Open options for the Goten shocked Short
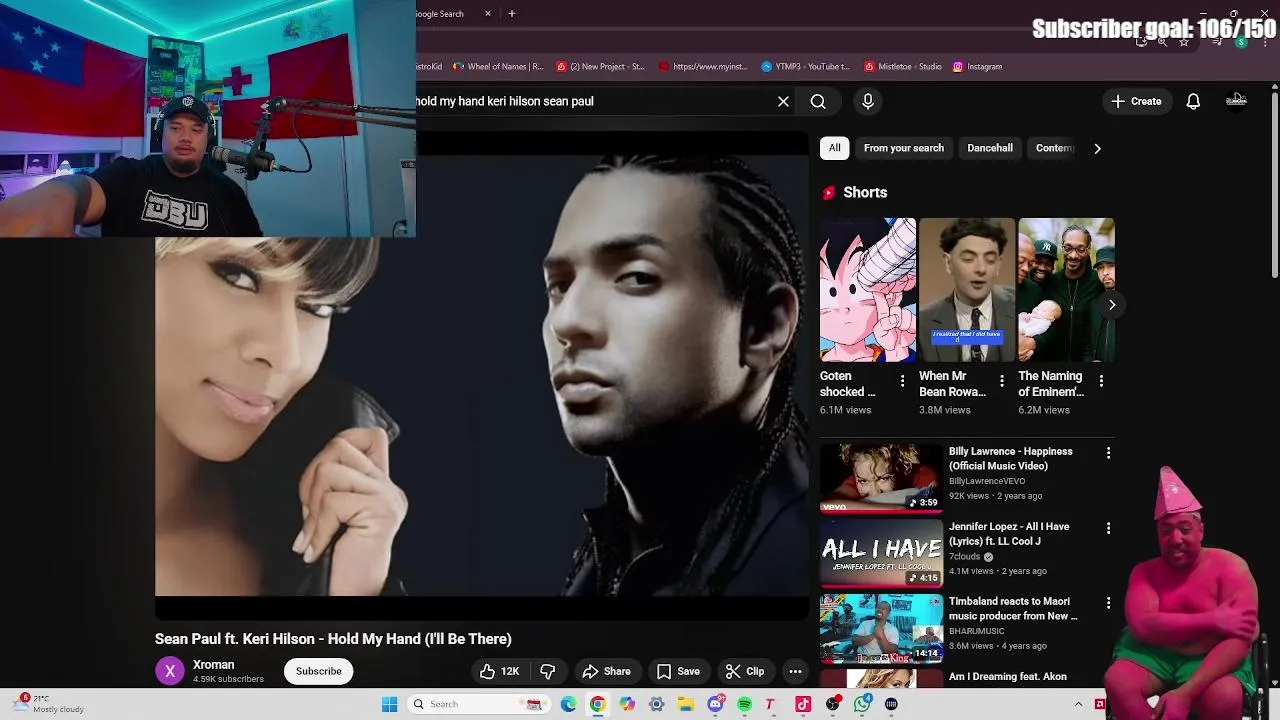This screenshot has width=1280, height=720. pyautogui.click(x=902, y=381)
